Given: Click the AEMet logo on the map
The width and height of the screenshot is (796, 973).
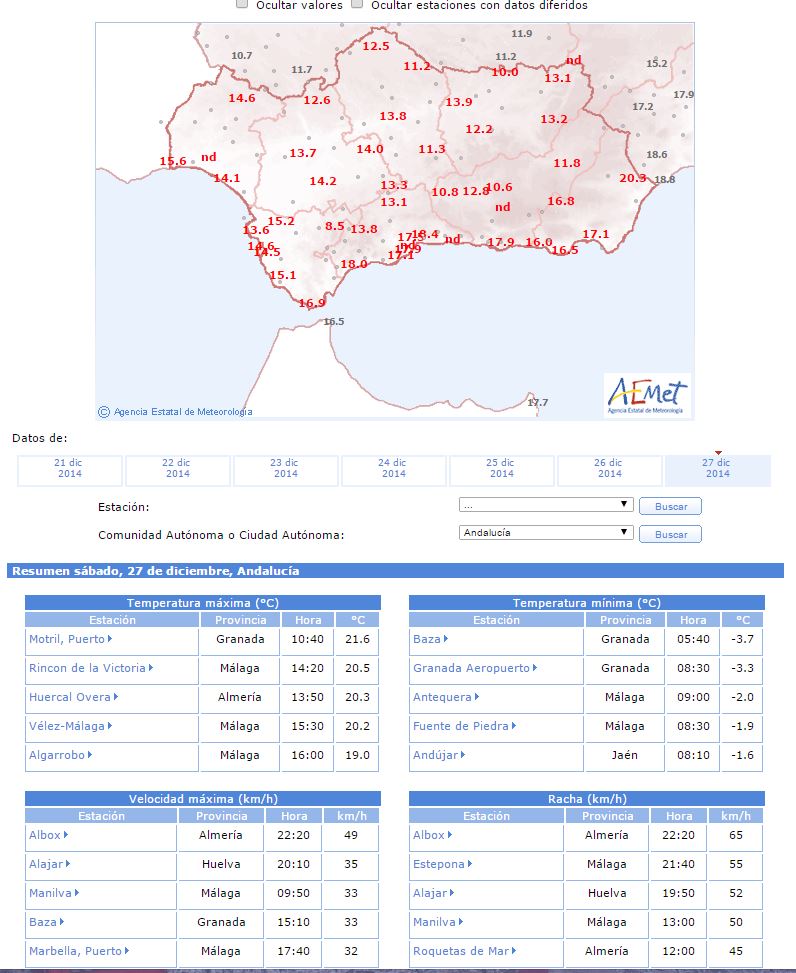Looking at the screenshot, I should click(647, 394).
